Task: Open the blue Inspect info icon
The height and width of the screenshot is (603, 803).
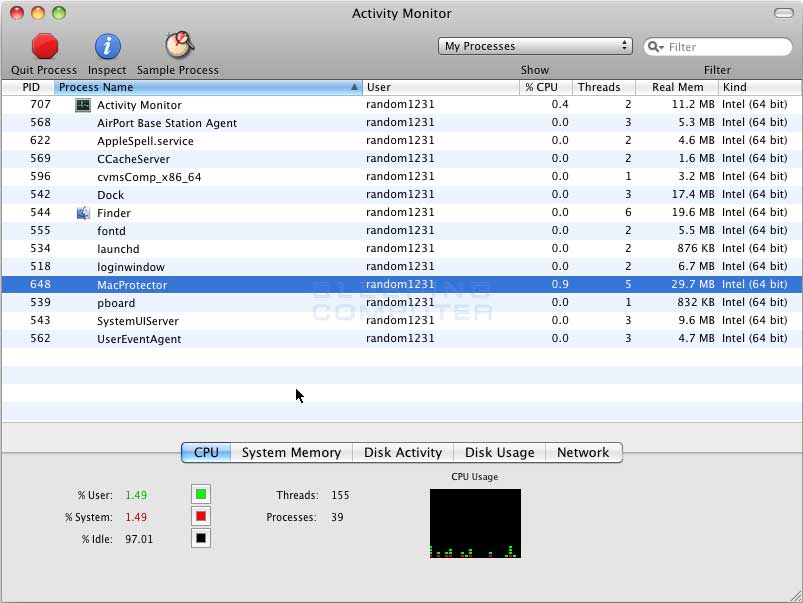Action: point(108,47)
